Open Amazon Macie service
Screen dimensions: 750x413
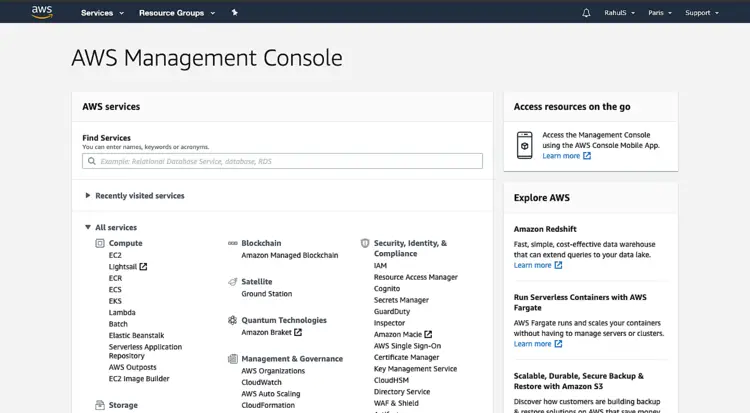398,335
